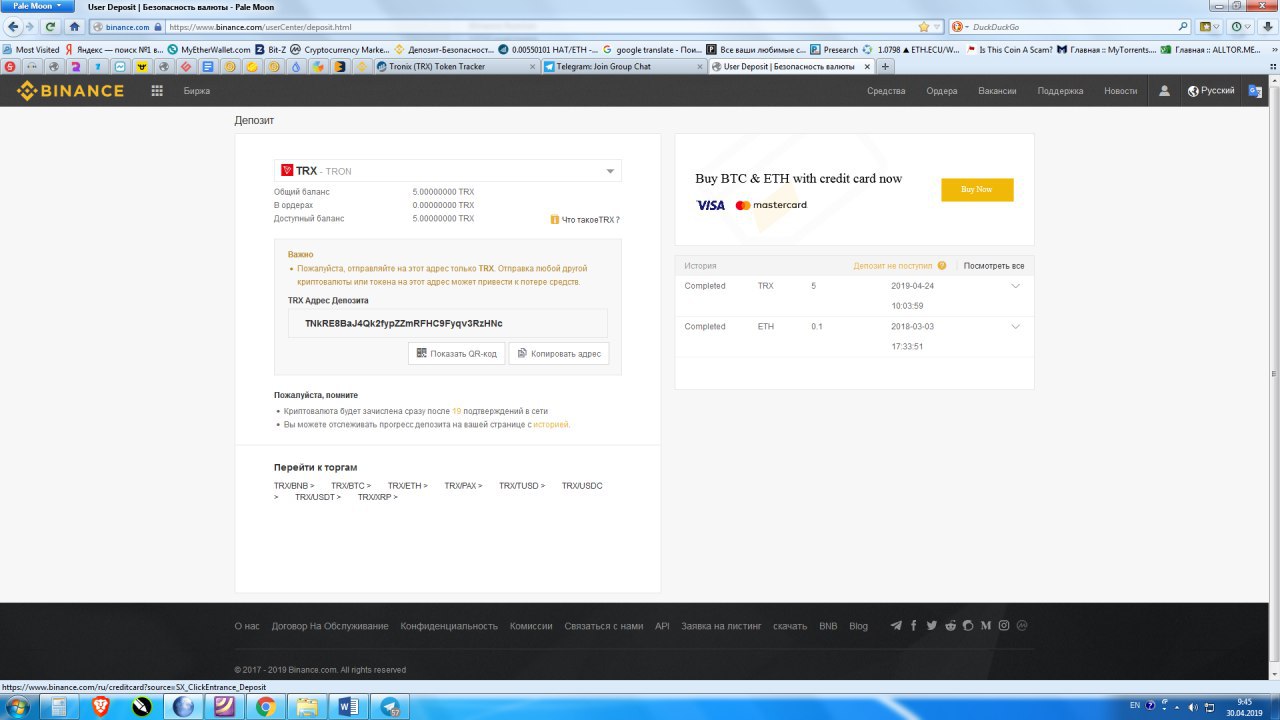Open the Presearch bookmark

coord(833,49)
